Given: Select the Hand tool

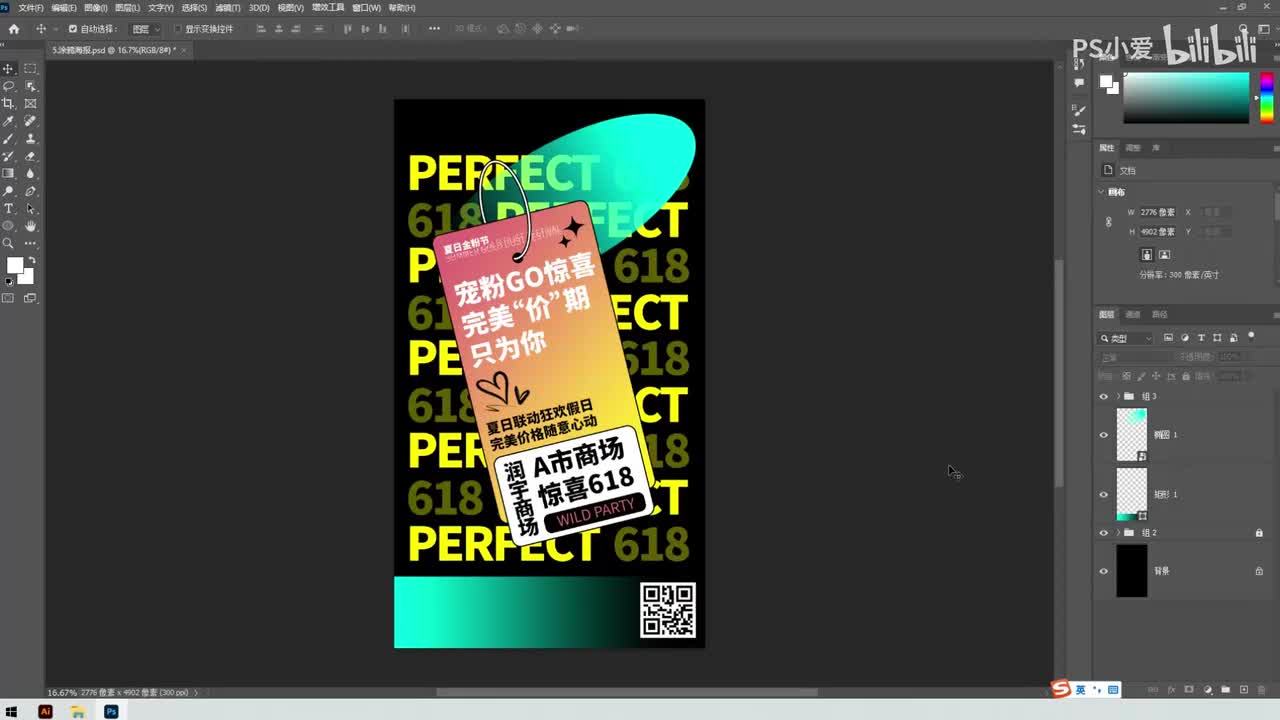Looking at the screenshot, I should [x=30, y=226].
